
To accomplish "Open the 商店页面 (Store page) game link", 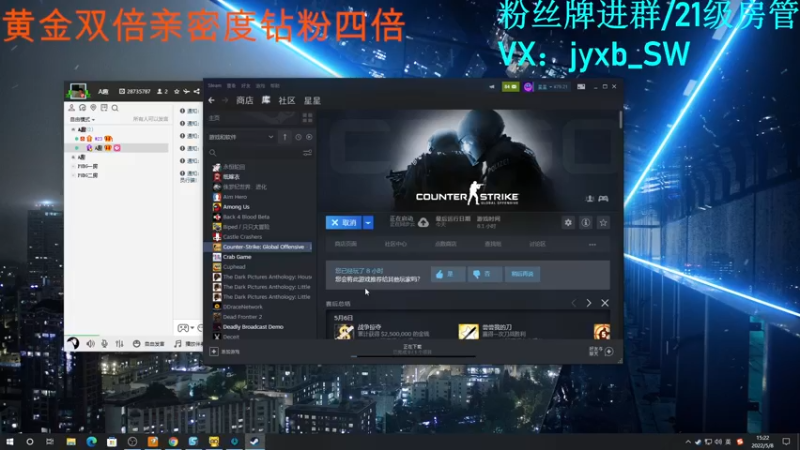I will click(345, 244).
